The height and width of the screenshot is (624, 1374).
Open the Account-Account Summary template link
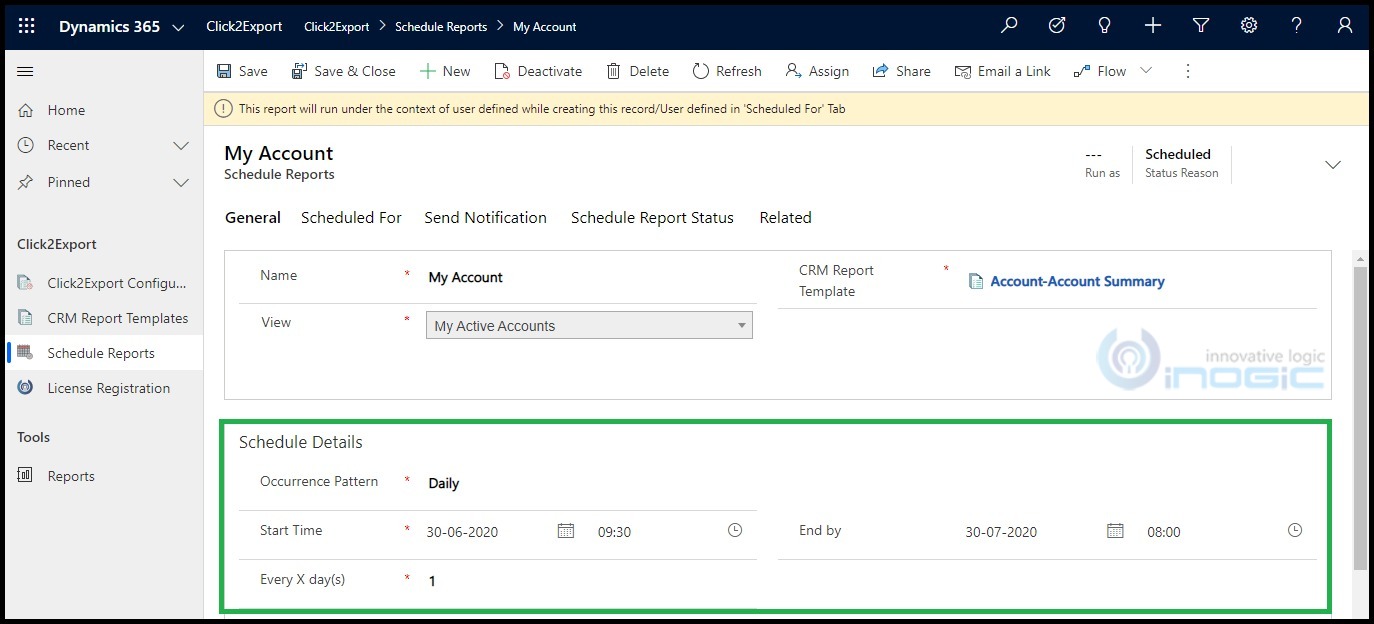point(1077,282)
